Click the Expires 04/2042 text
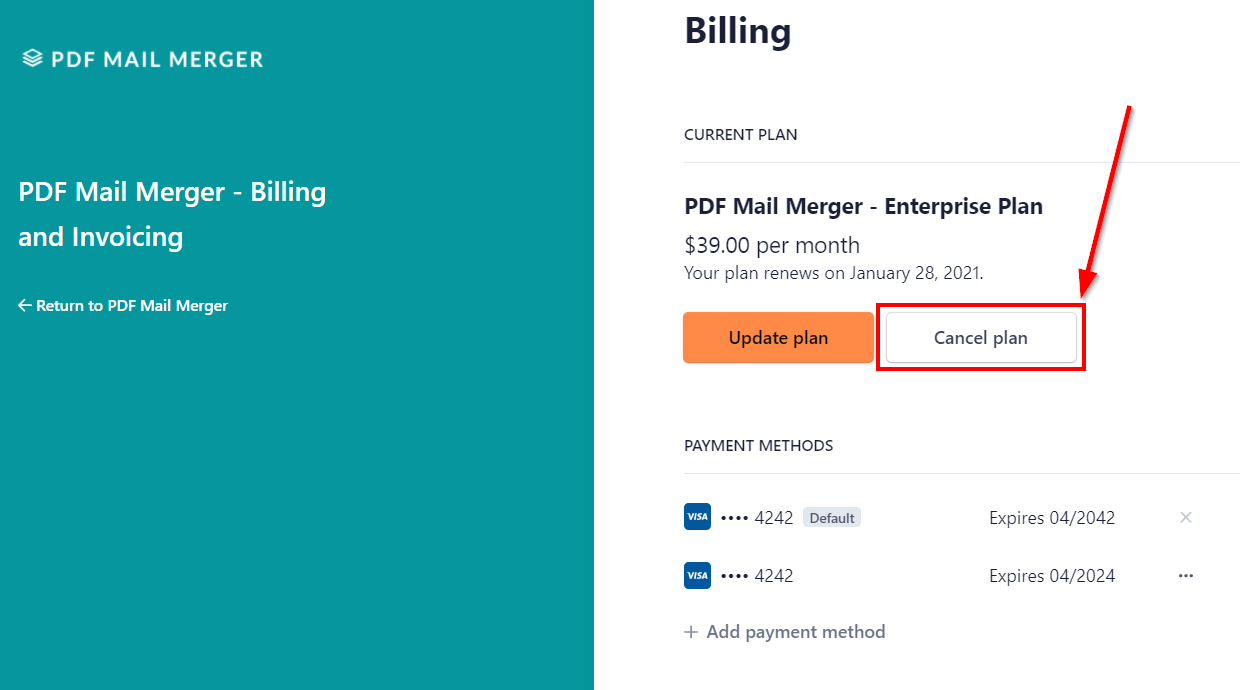The image size is (1240, 690). coord(1052,518)
